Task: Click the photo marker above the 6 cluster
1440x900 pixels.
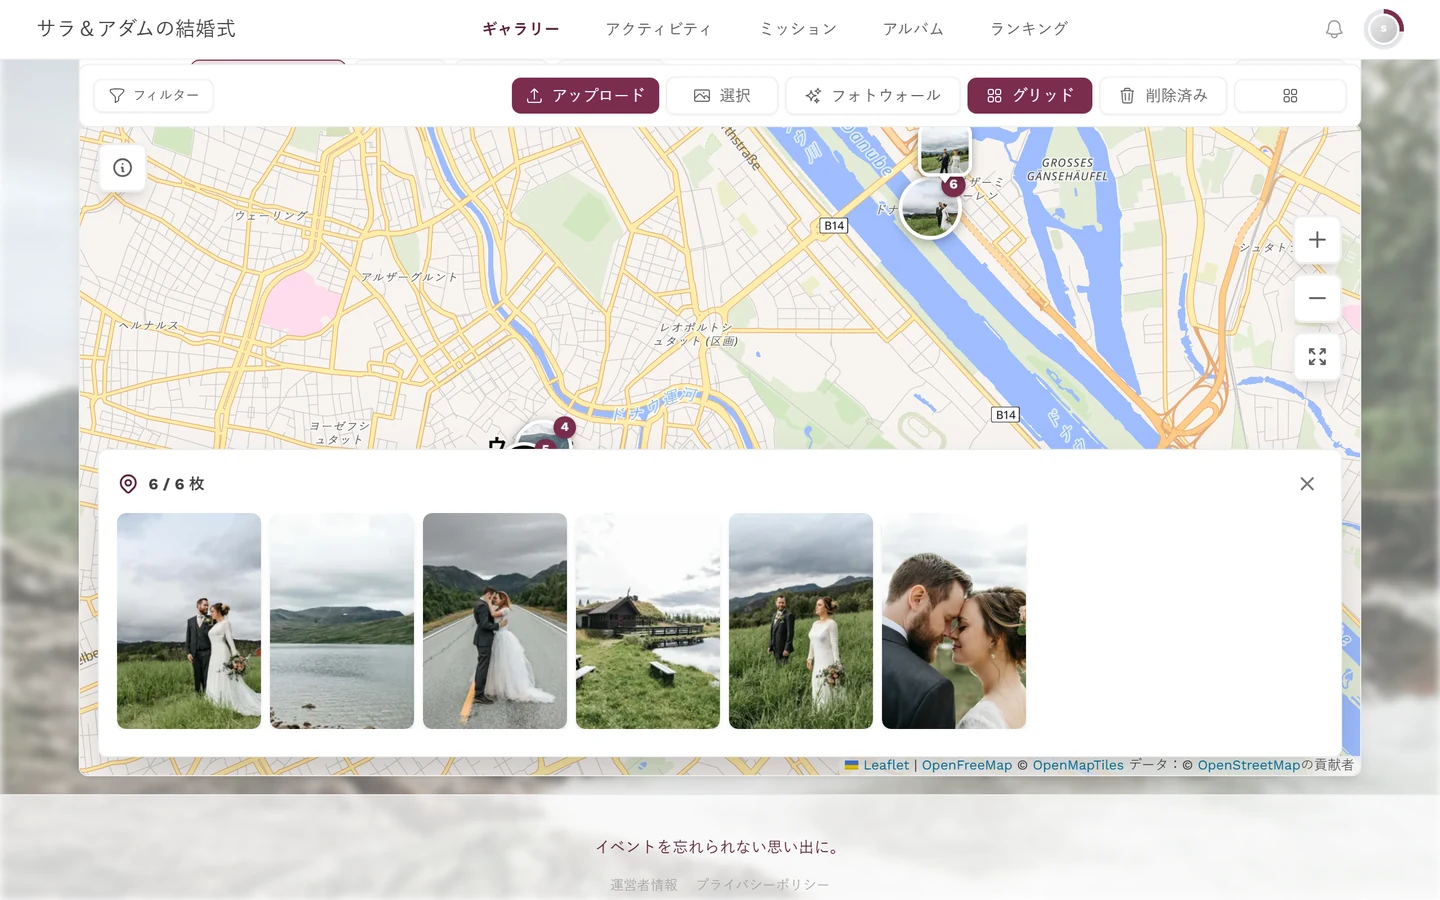Action: (945, 150)
